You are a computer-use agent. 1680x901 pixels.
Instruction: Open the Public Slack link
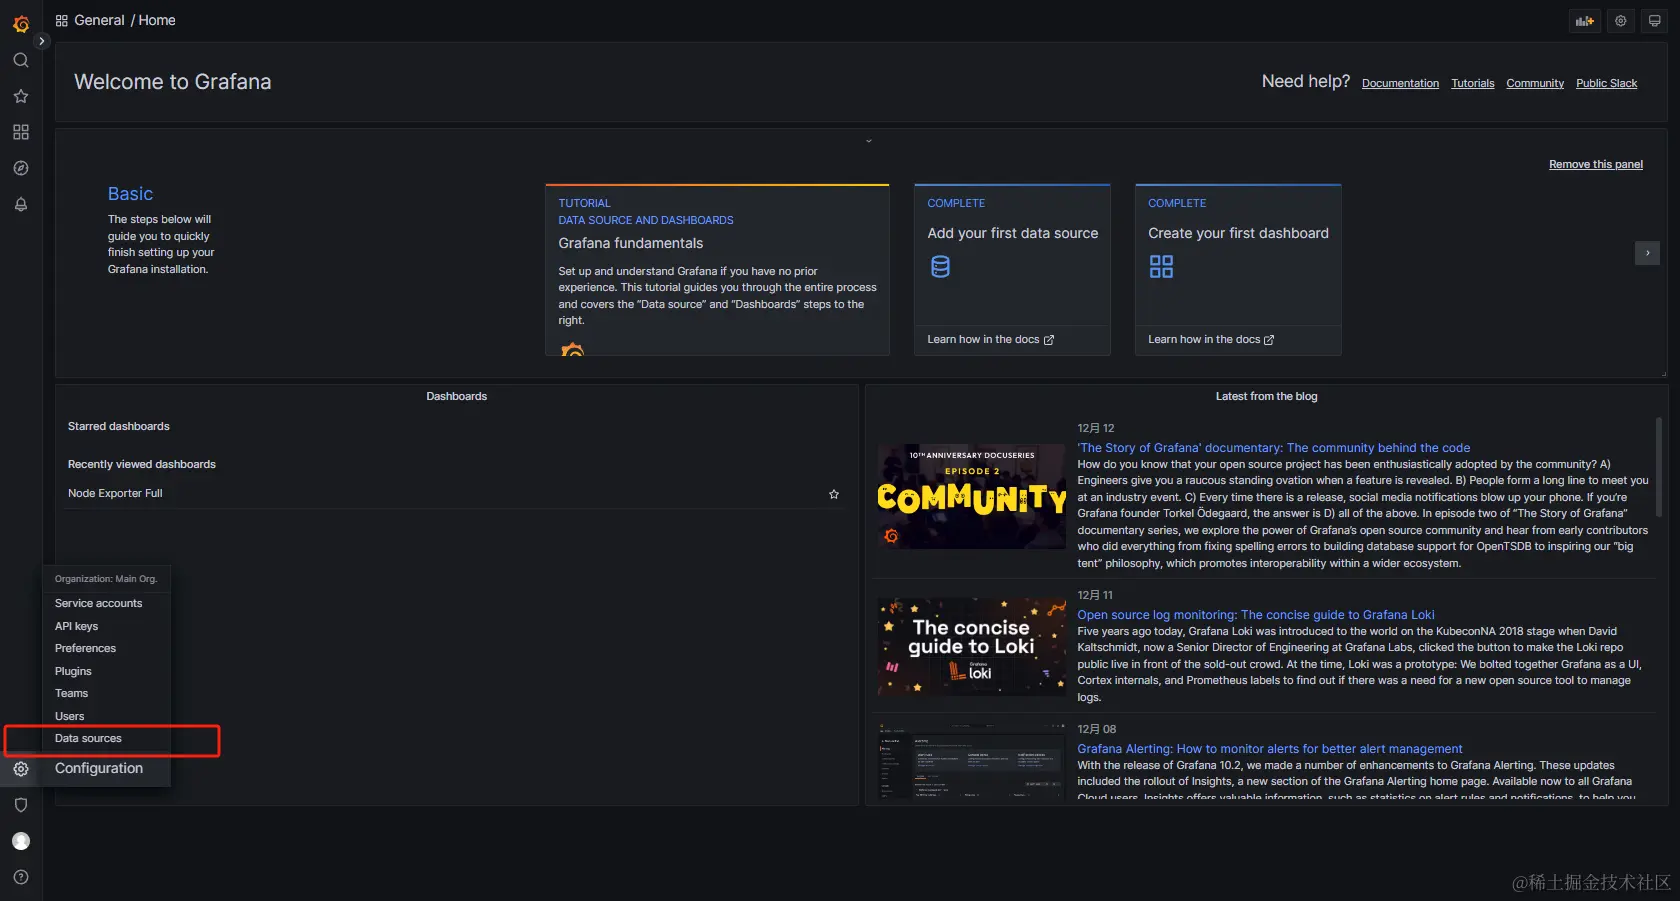click(x=1607, y=84)
